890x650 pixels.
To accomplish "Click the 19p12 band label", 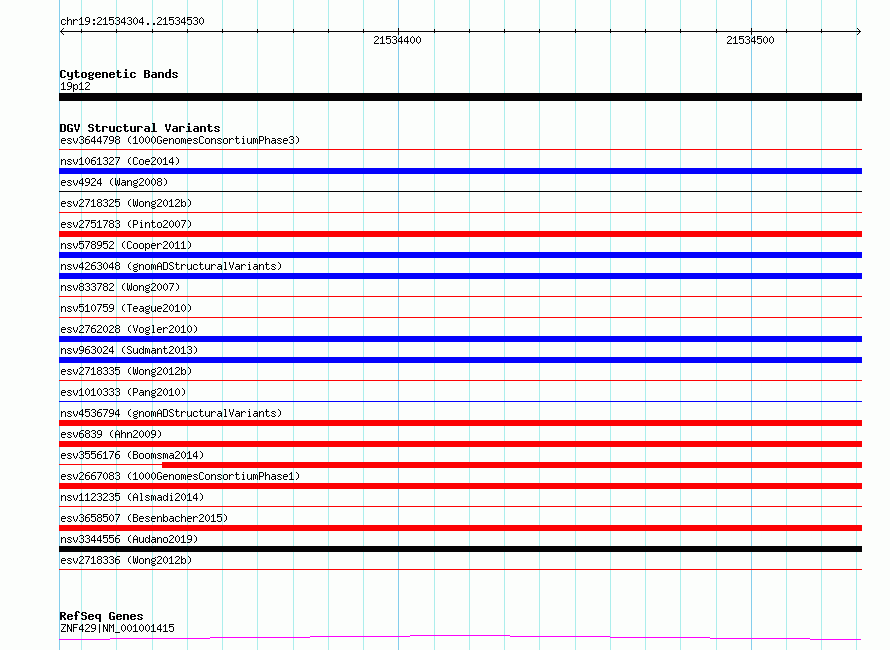I will tap(75, 86).
